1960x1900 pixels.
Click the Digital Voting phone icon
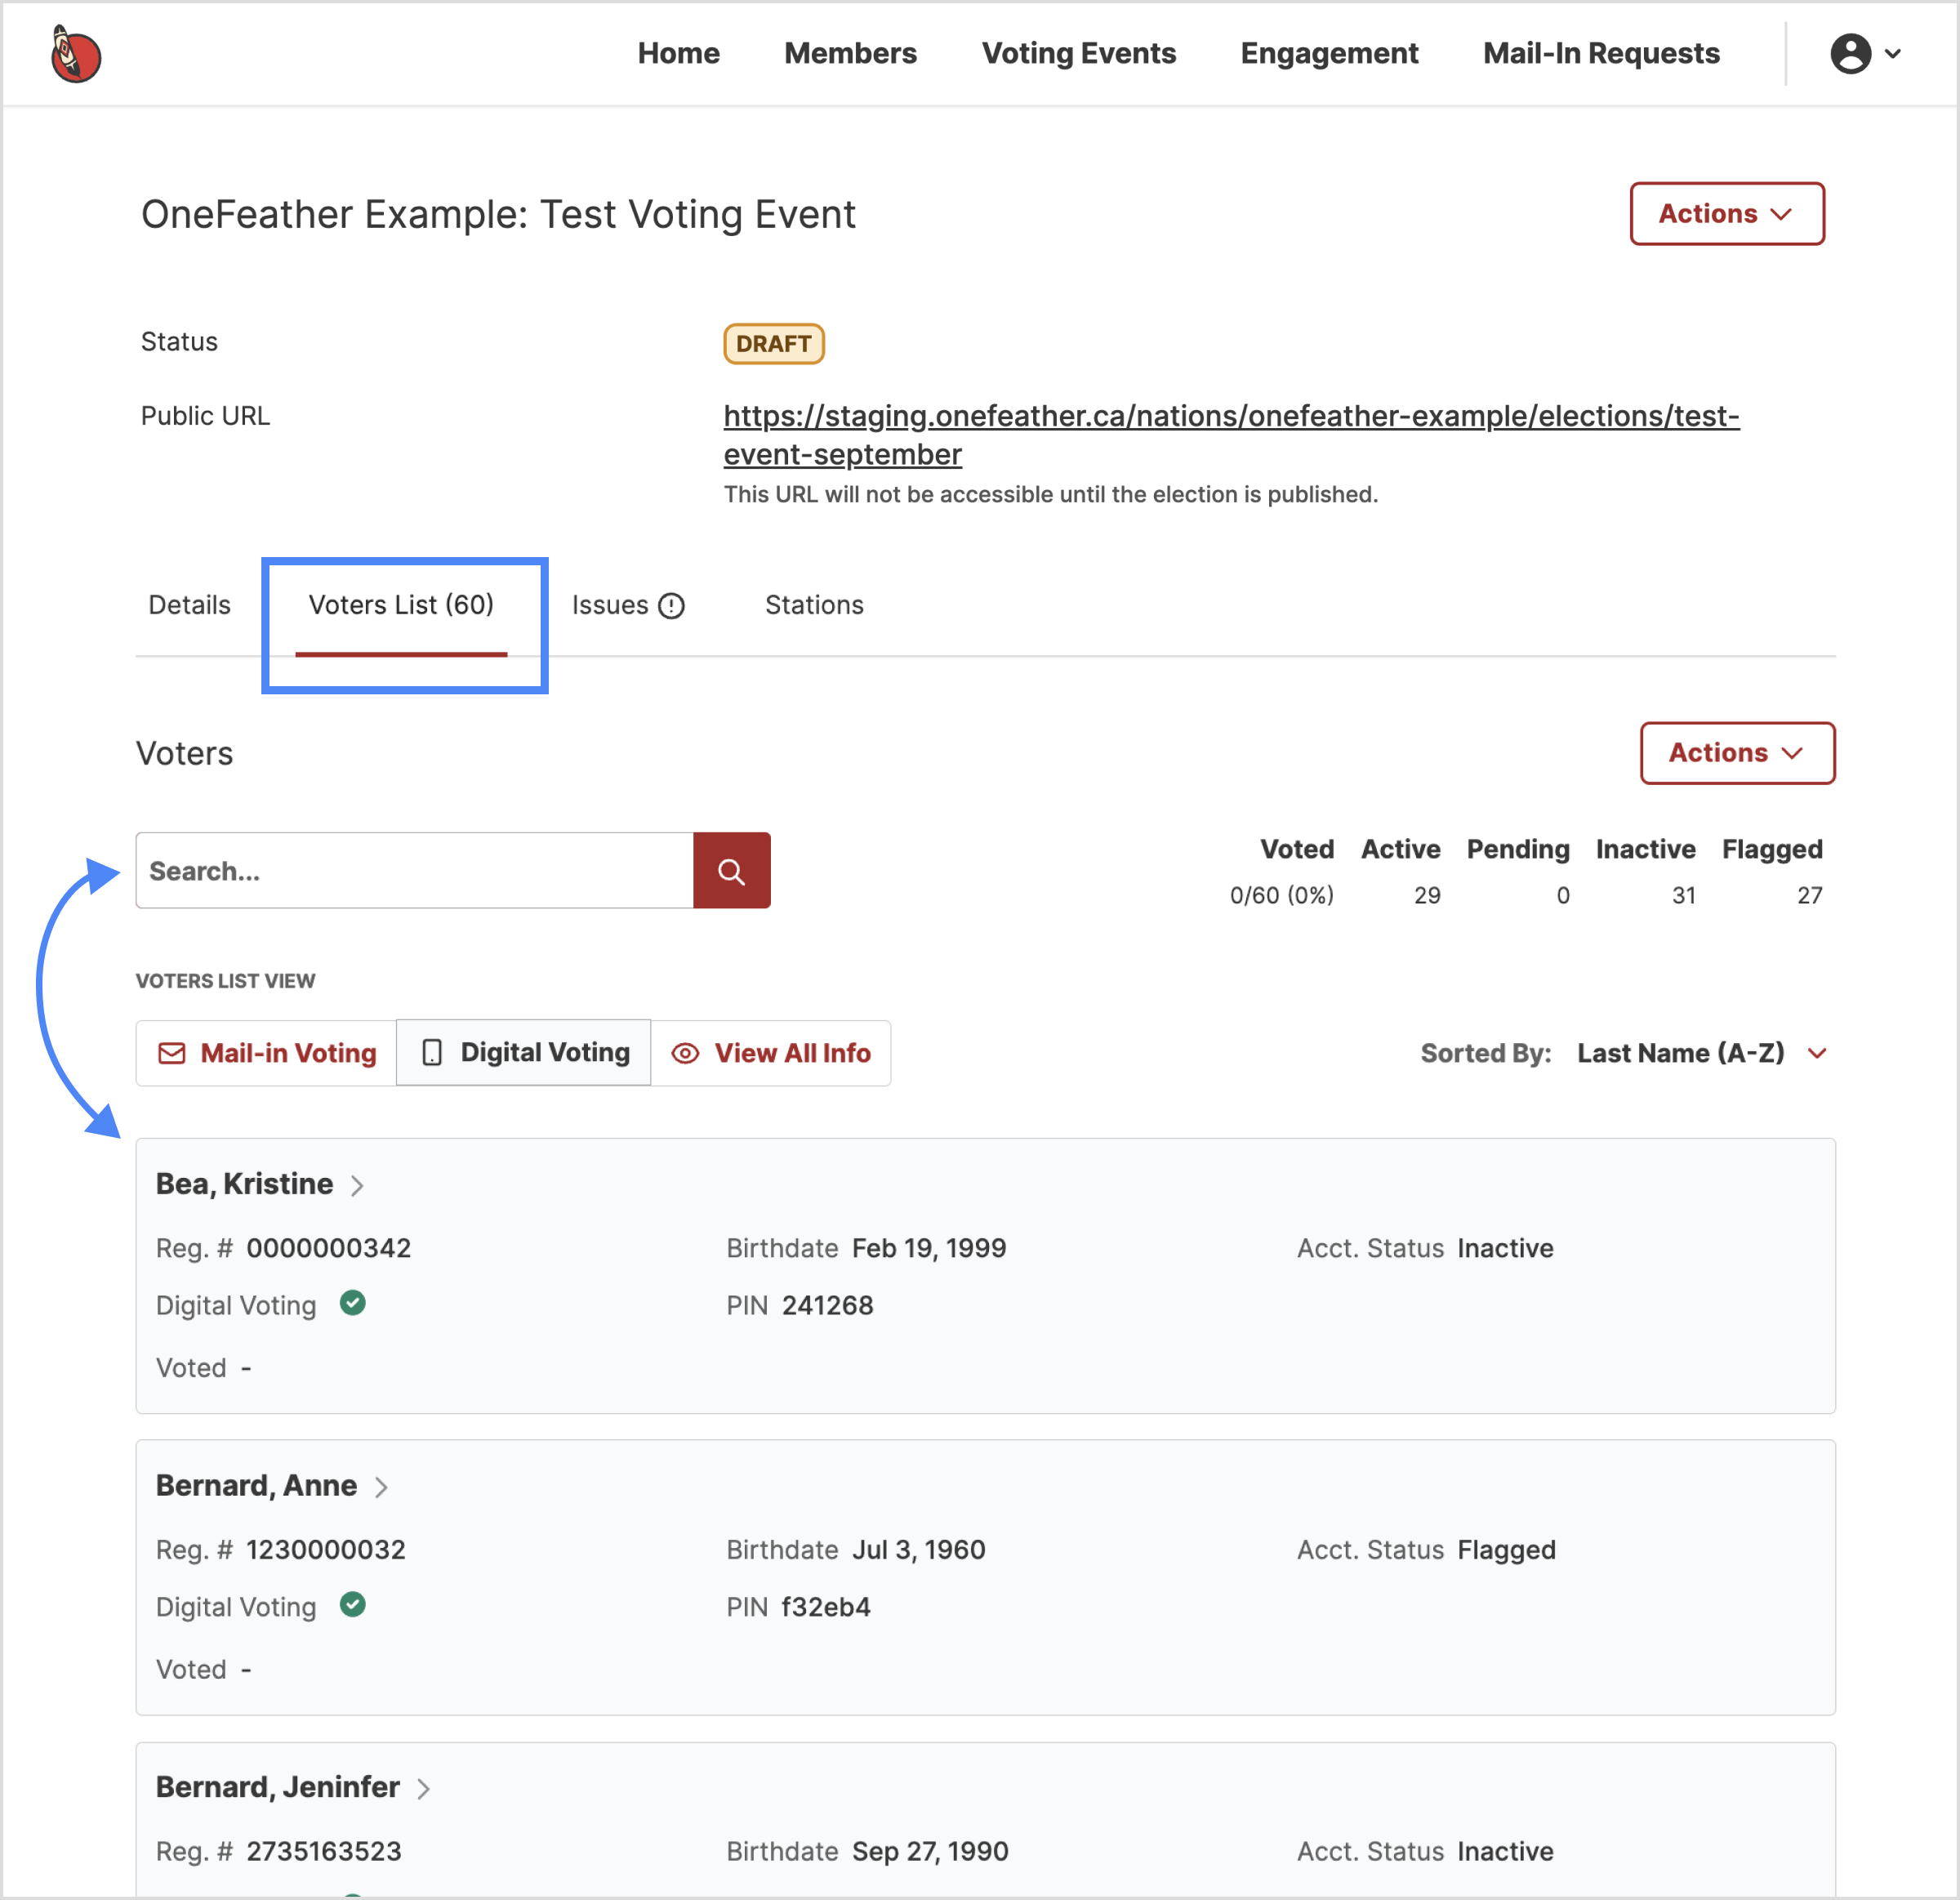(432, 1053)
